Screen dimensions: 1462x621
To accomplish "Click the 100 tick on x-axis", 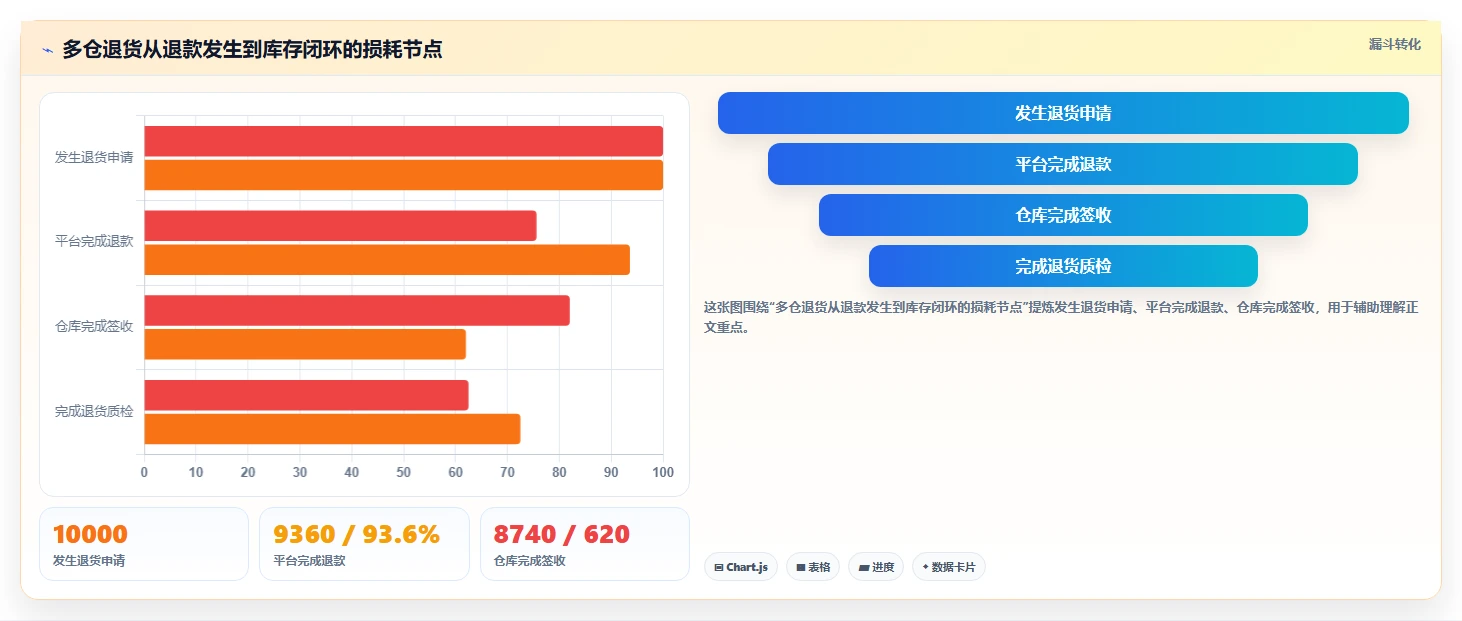I will pos(662,472).
